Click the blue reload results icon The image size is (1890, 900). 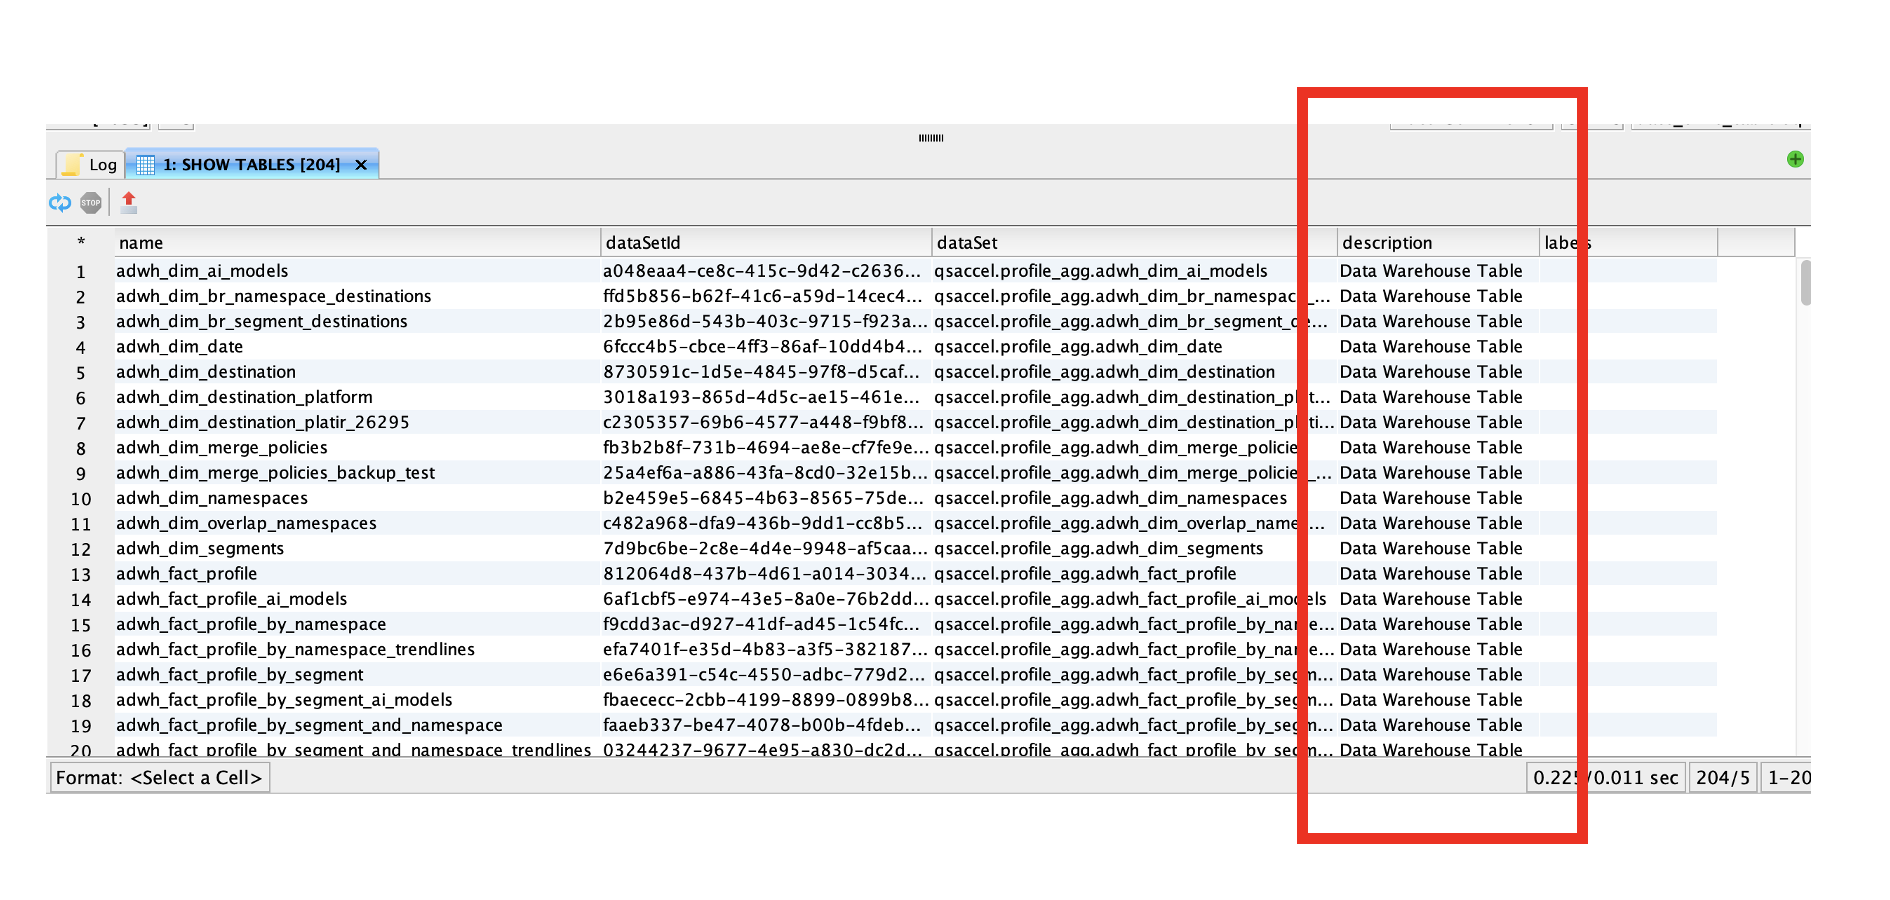click(x=60, y=203)
